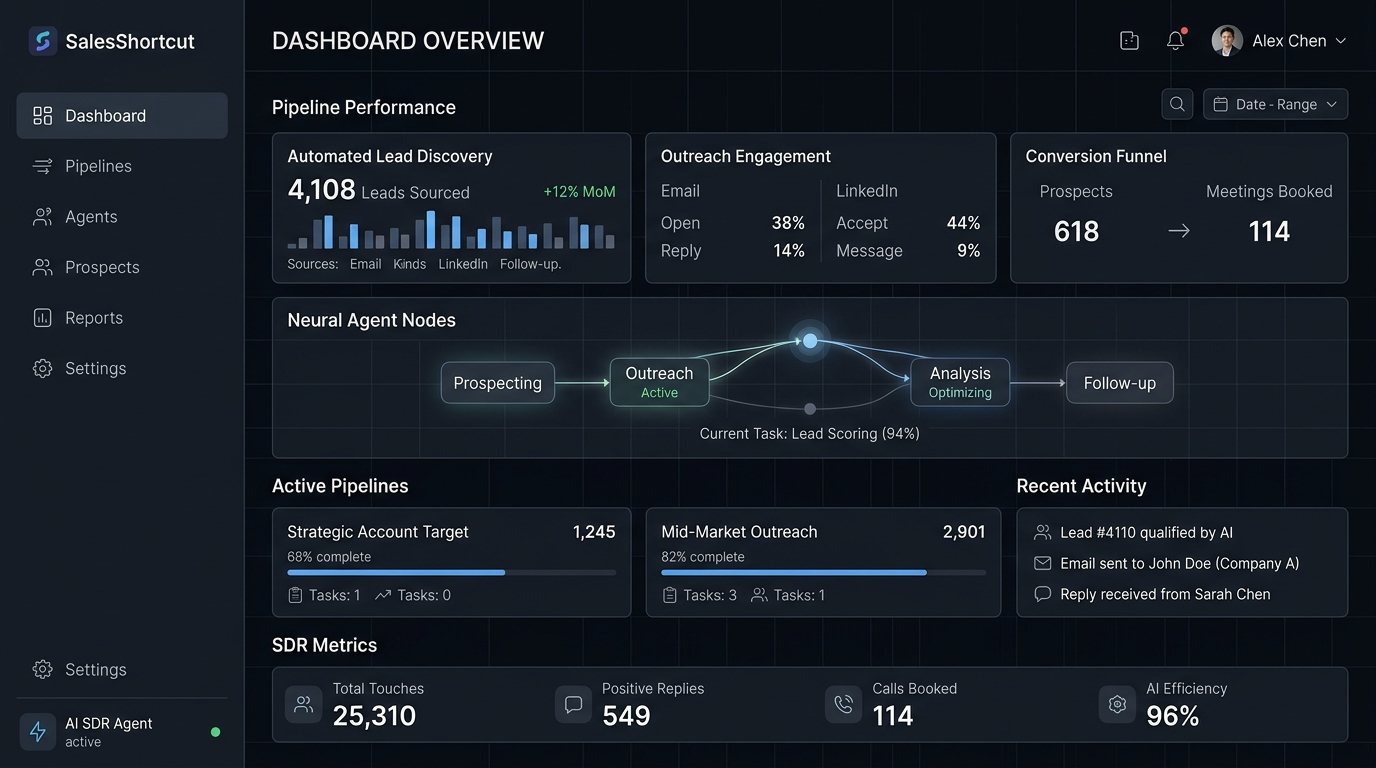Viewport: 1376px width, 768px height.
Task: Click the search magnifier button
Action: tap(1177, 104)
